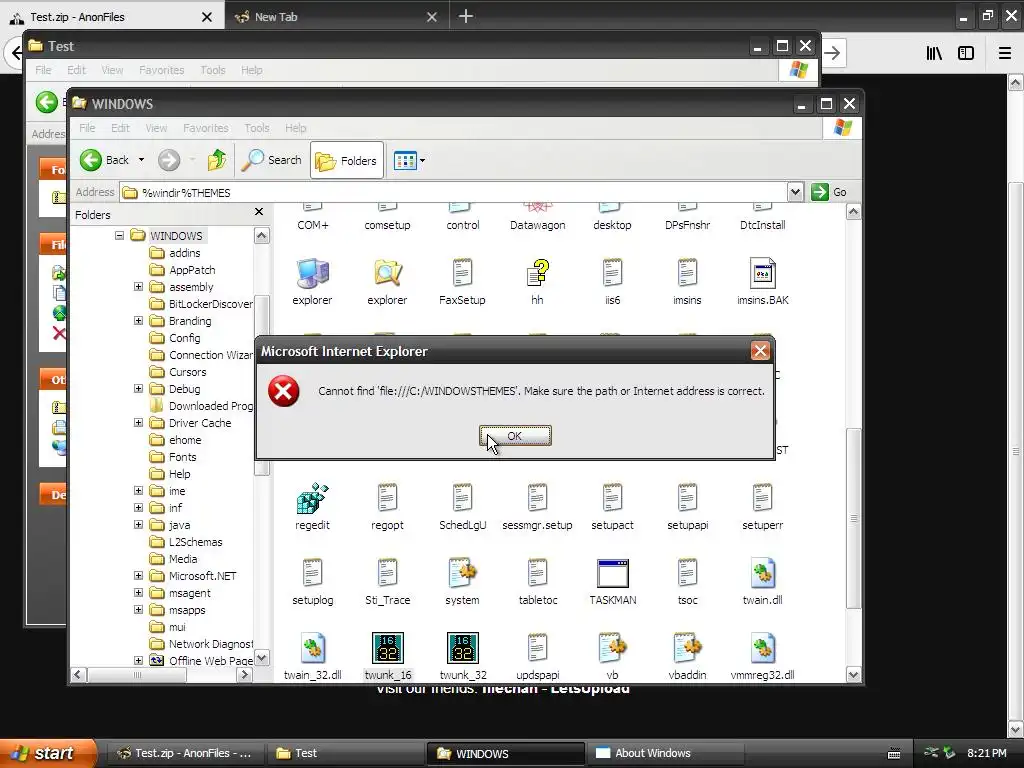This screenshot has height=768, width=1024.
Task: Select the twunk_32 file icon
Action: click(x=462, y=656)
